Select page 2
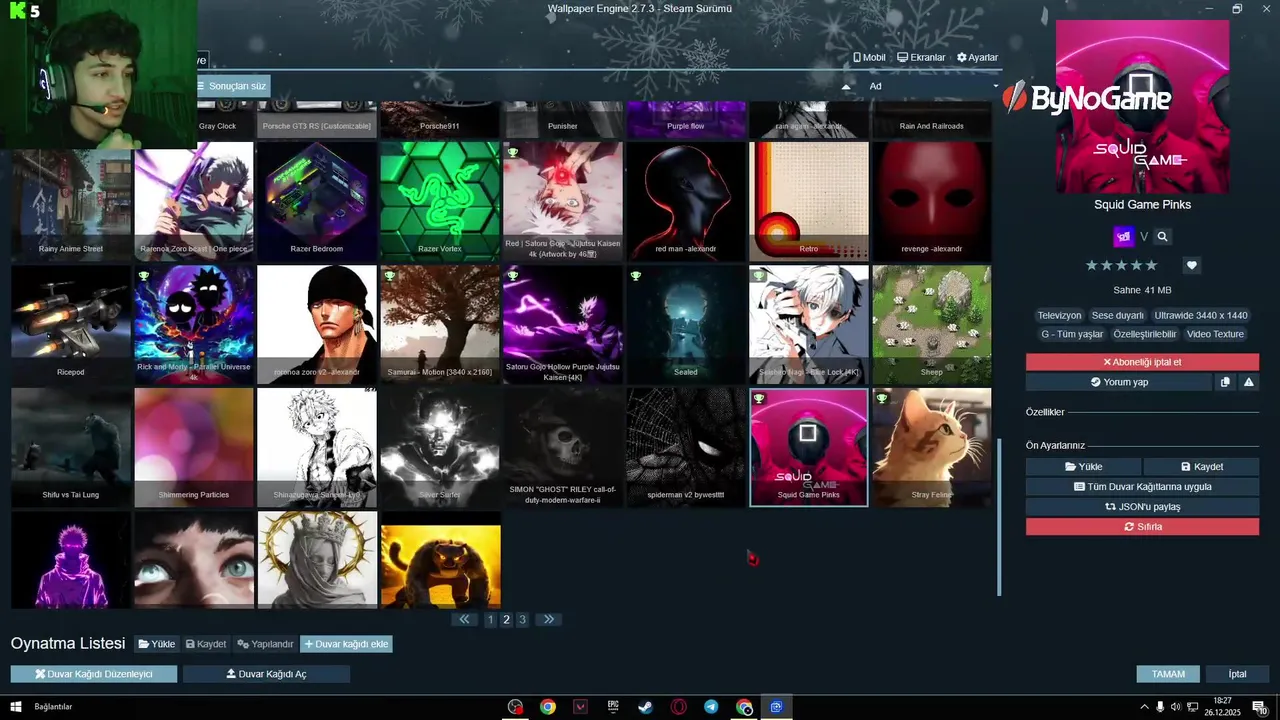 (x=506, y=620)
